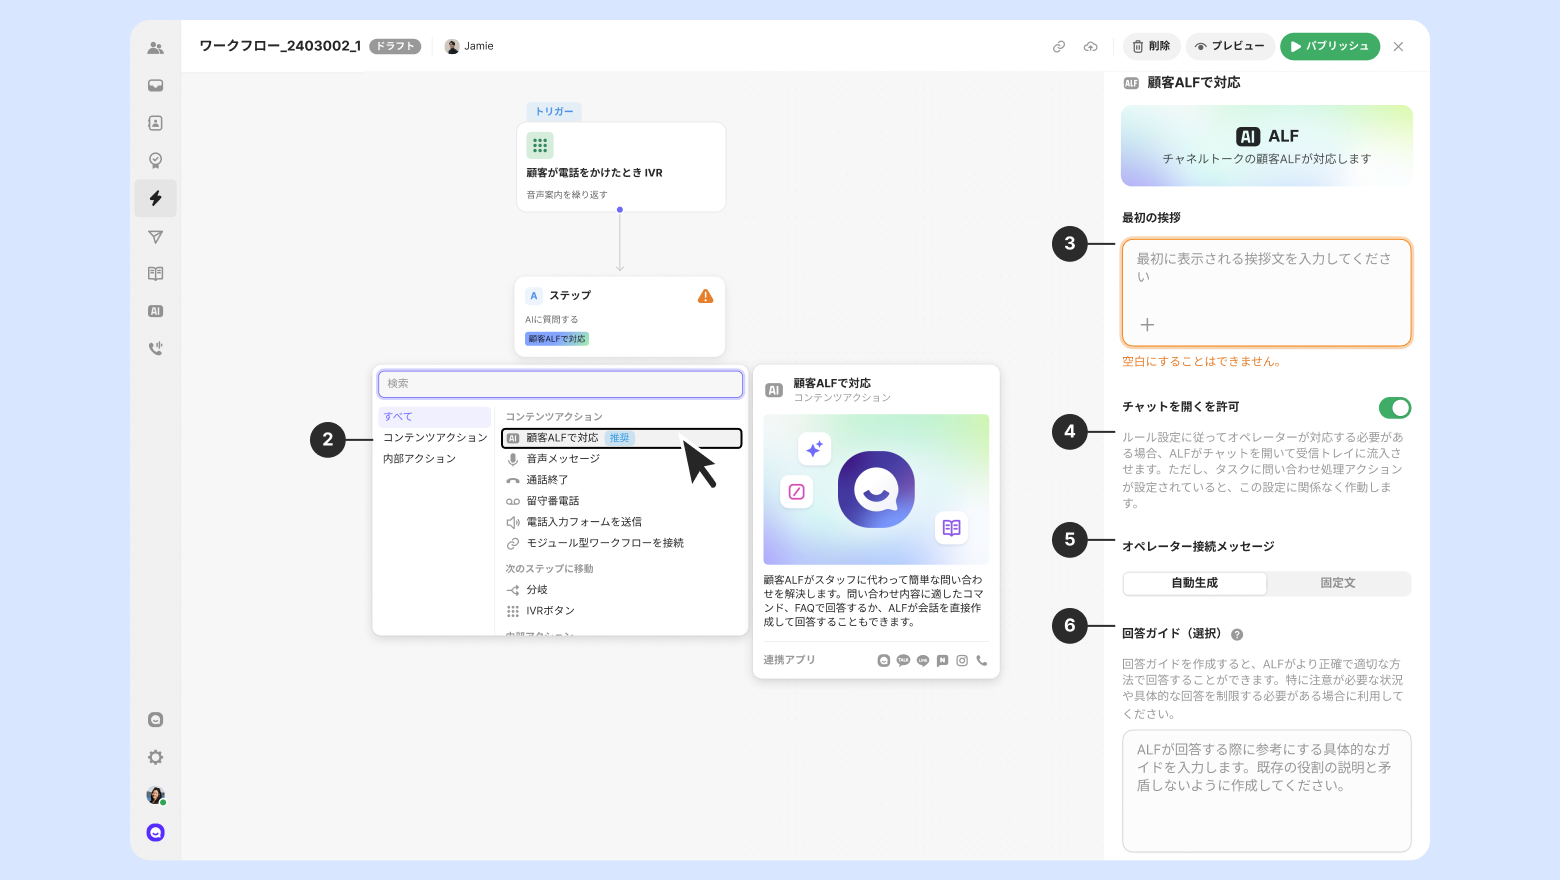Close the workflow editor with X

pos(1398,47)
